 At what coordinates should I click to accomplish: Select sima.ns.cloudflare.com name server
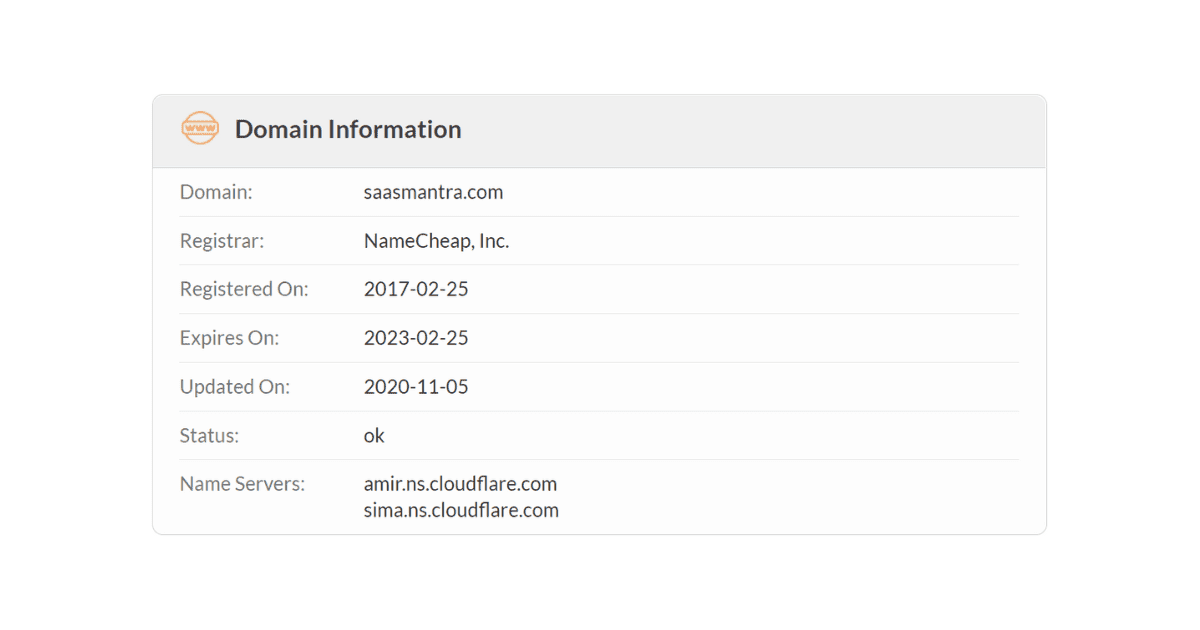coord(461,510)
